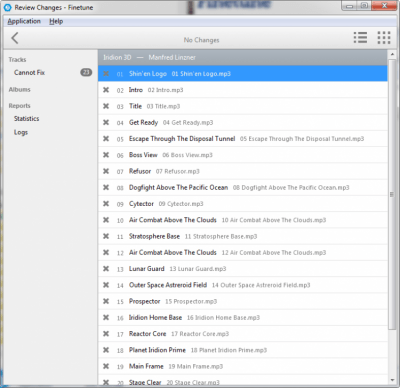Switch to grid view icon
400x388 pixels.
click(x=384, y=37)
